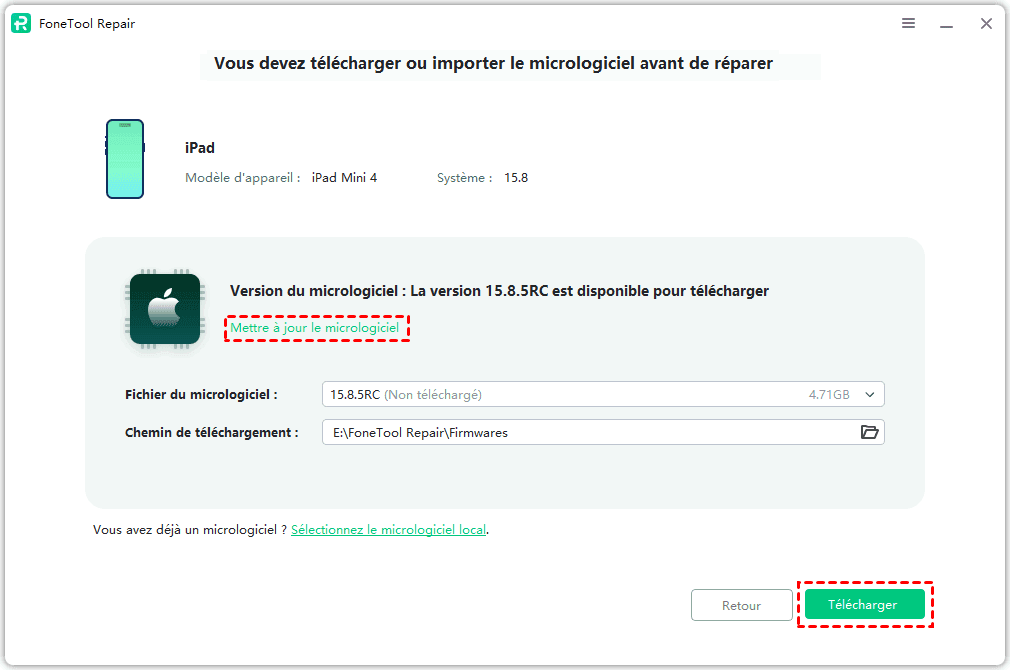Close the FoneTool Repair window
The image size is (1010, 670).
click(986, 24)
